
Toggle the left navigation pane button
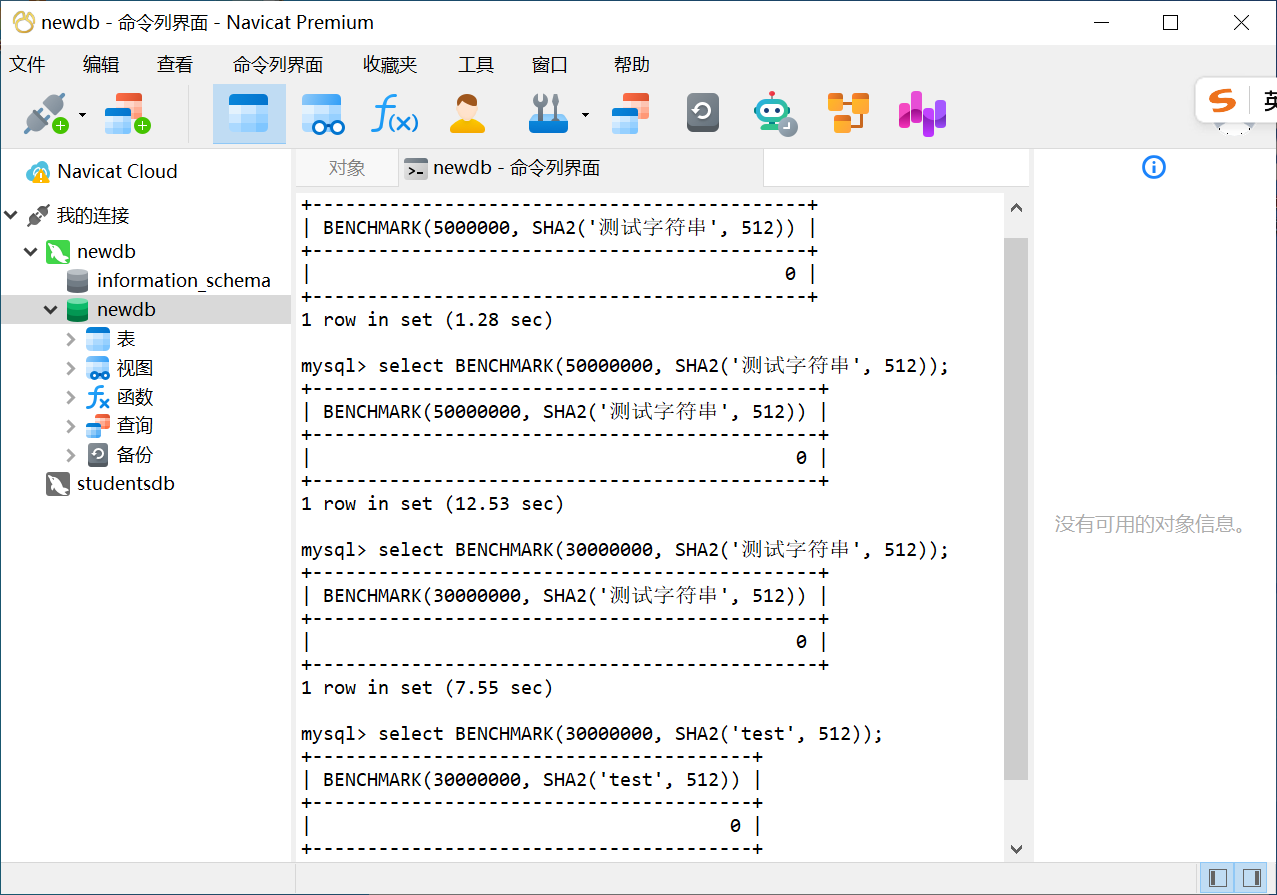[1218, 878]
